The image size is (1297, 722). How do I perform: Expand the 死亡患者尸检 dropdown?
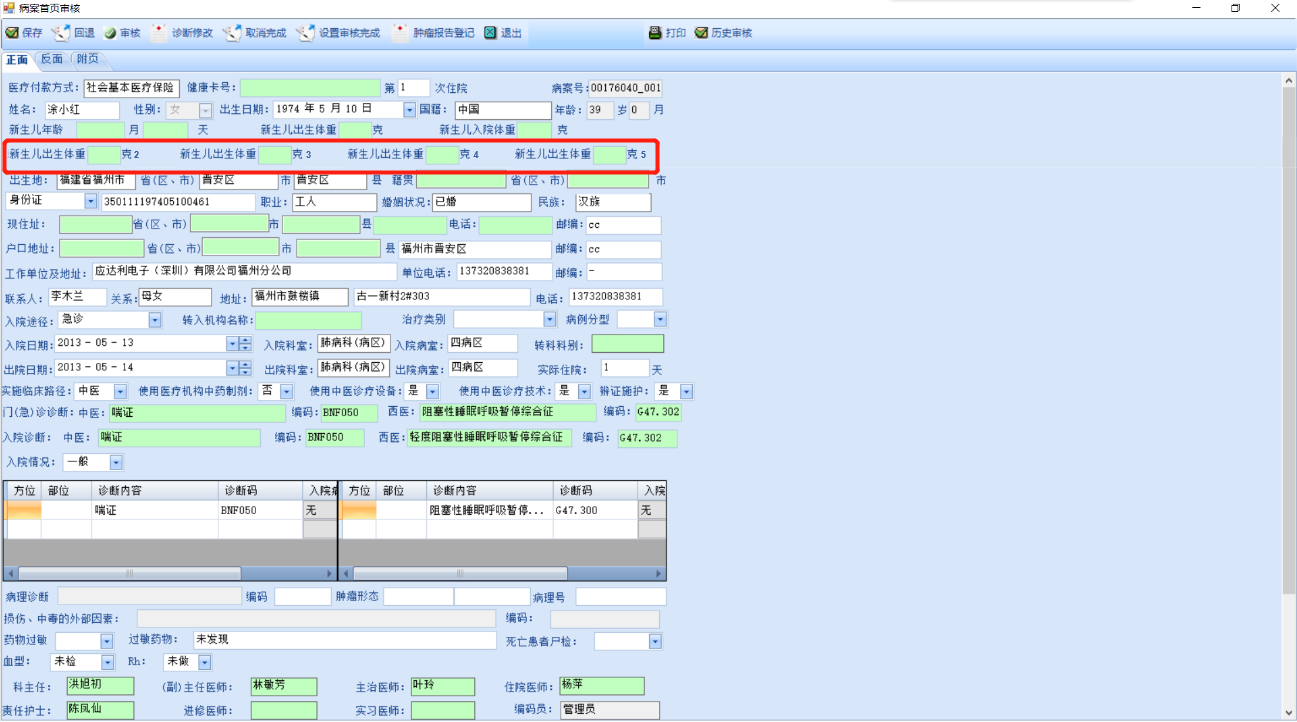(x=655, y=641)
